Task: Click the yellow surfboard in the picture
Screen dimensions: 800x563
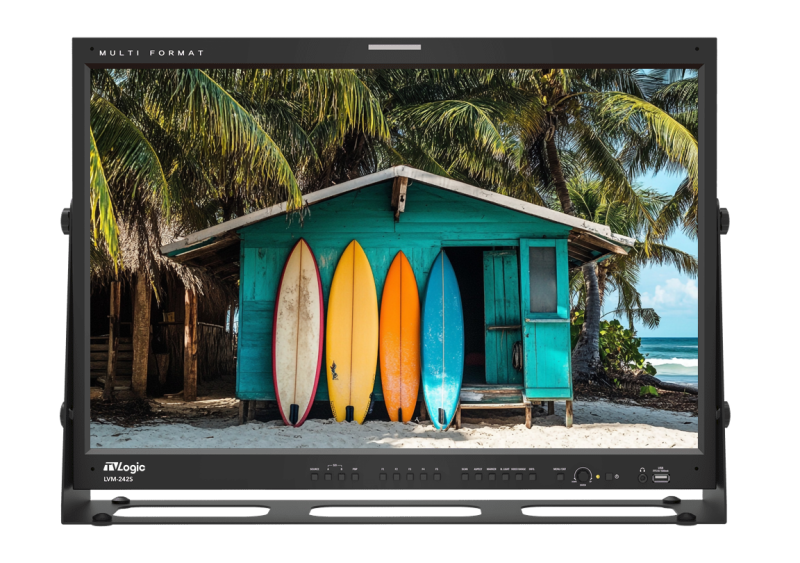Action: click(352, 332)
